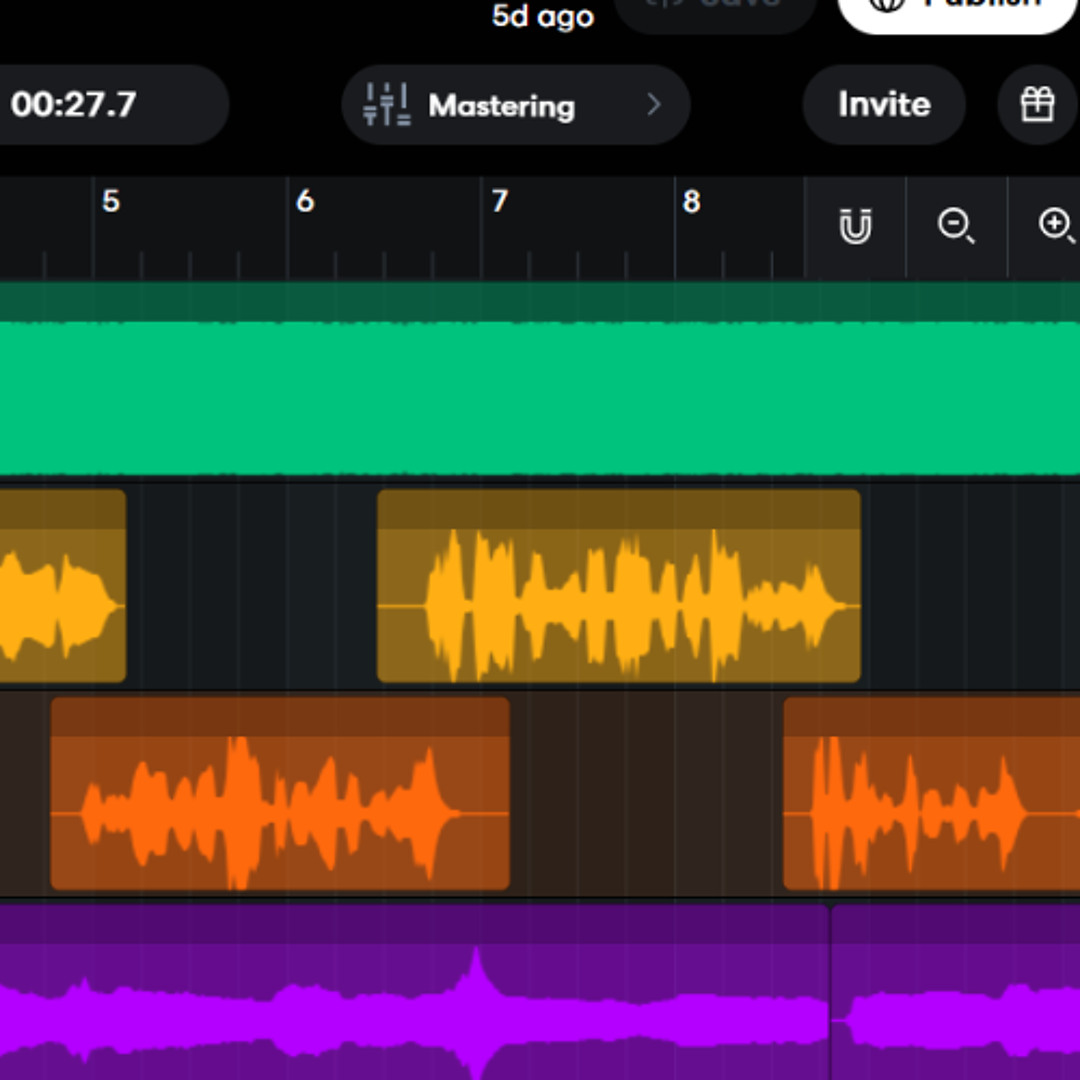
Task: Zoom in the timeline with the plus magnifier
Action: point(1055,226)
